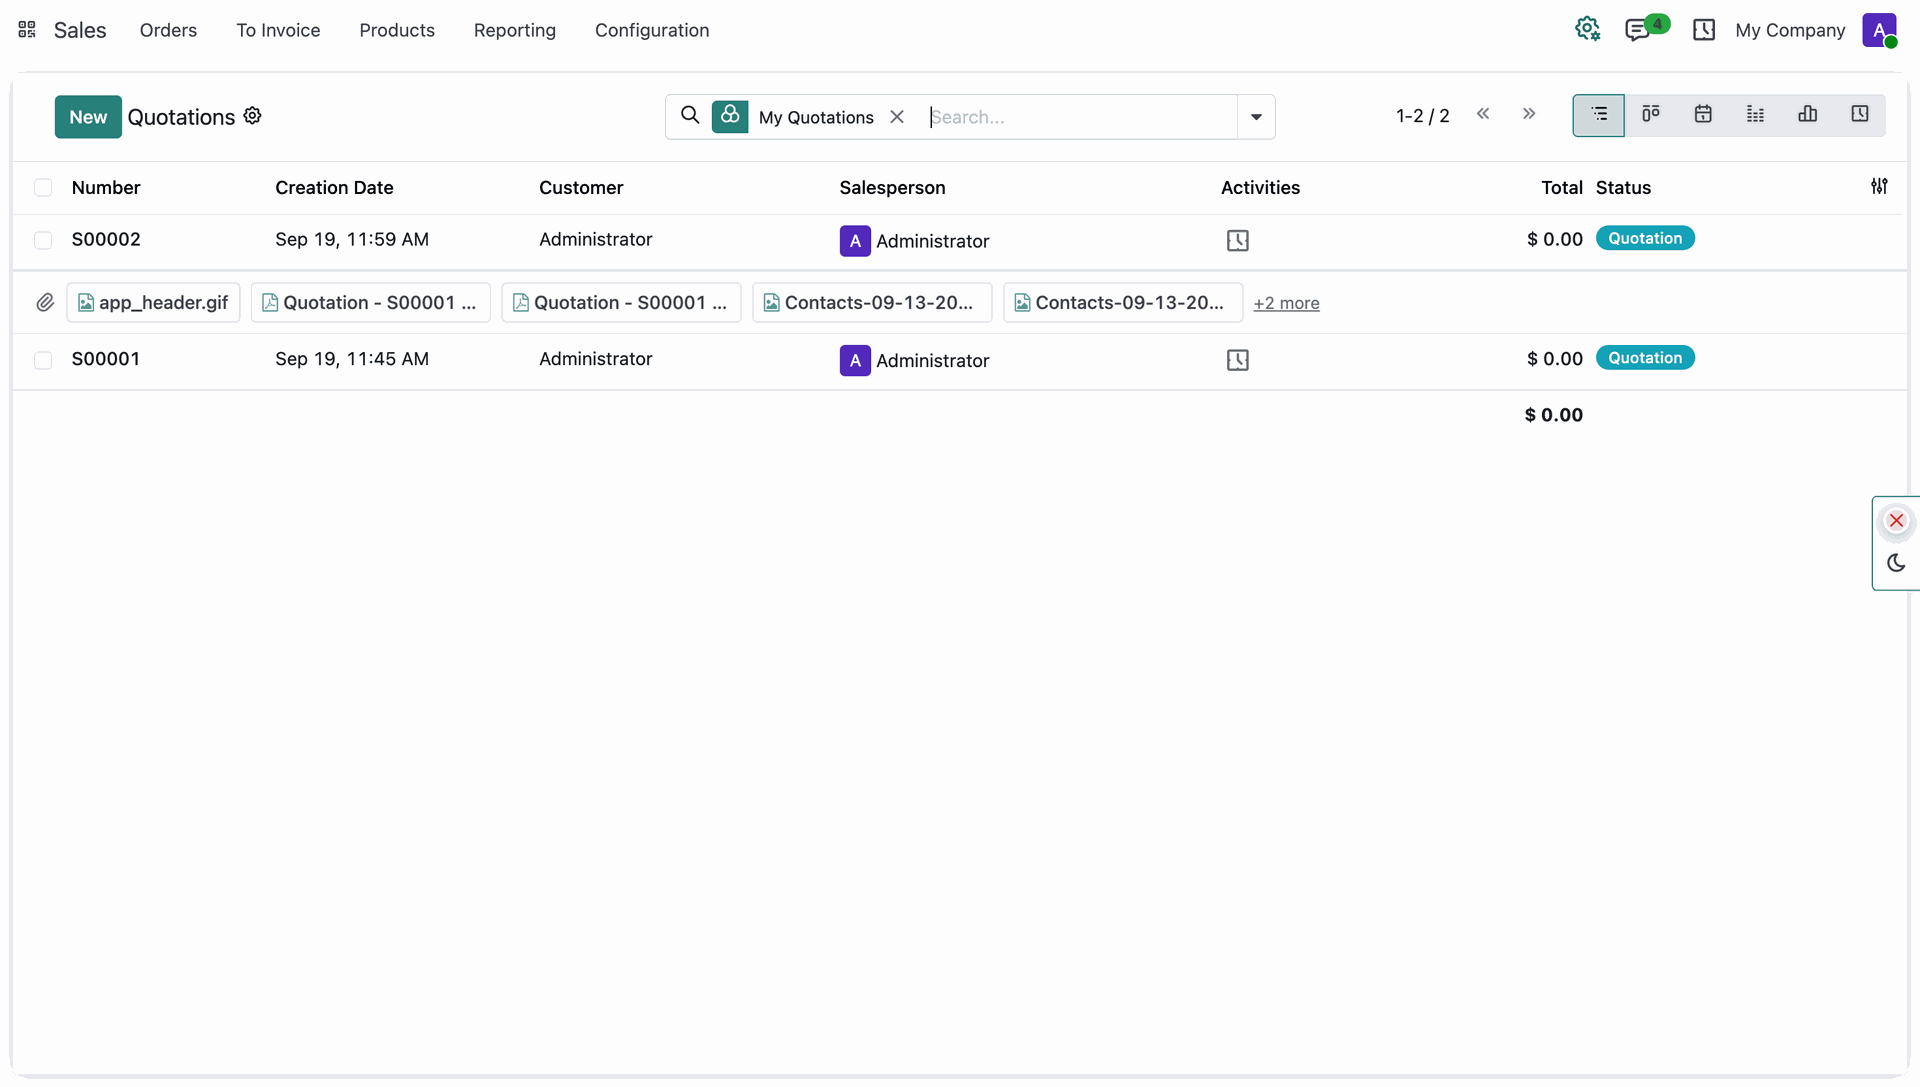Open the Pivot table view
The image size is (1920, 1087).
pos(1755,115)
